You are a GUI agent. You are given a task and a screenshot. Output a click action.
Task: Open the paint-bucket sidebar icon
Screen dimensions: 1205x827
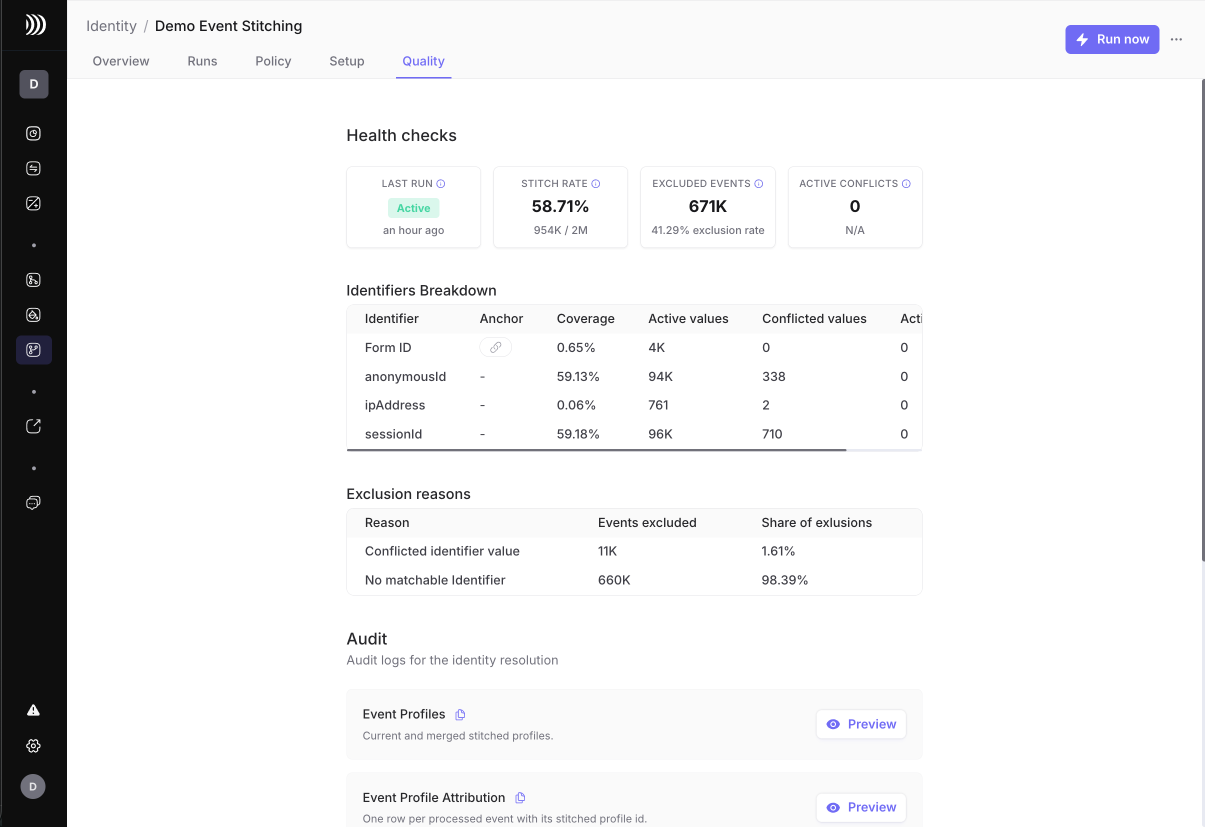pyautogui.click(x=33, y=315)
